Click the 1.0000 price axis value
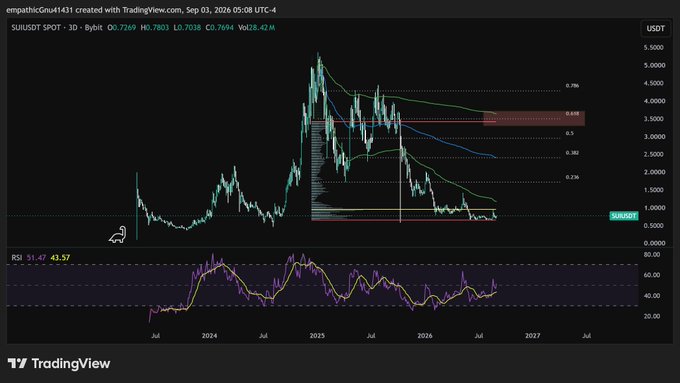 click(x=654, y=208)
